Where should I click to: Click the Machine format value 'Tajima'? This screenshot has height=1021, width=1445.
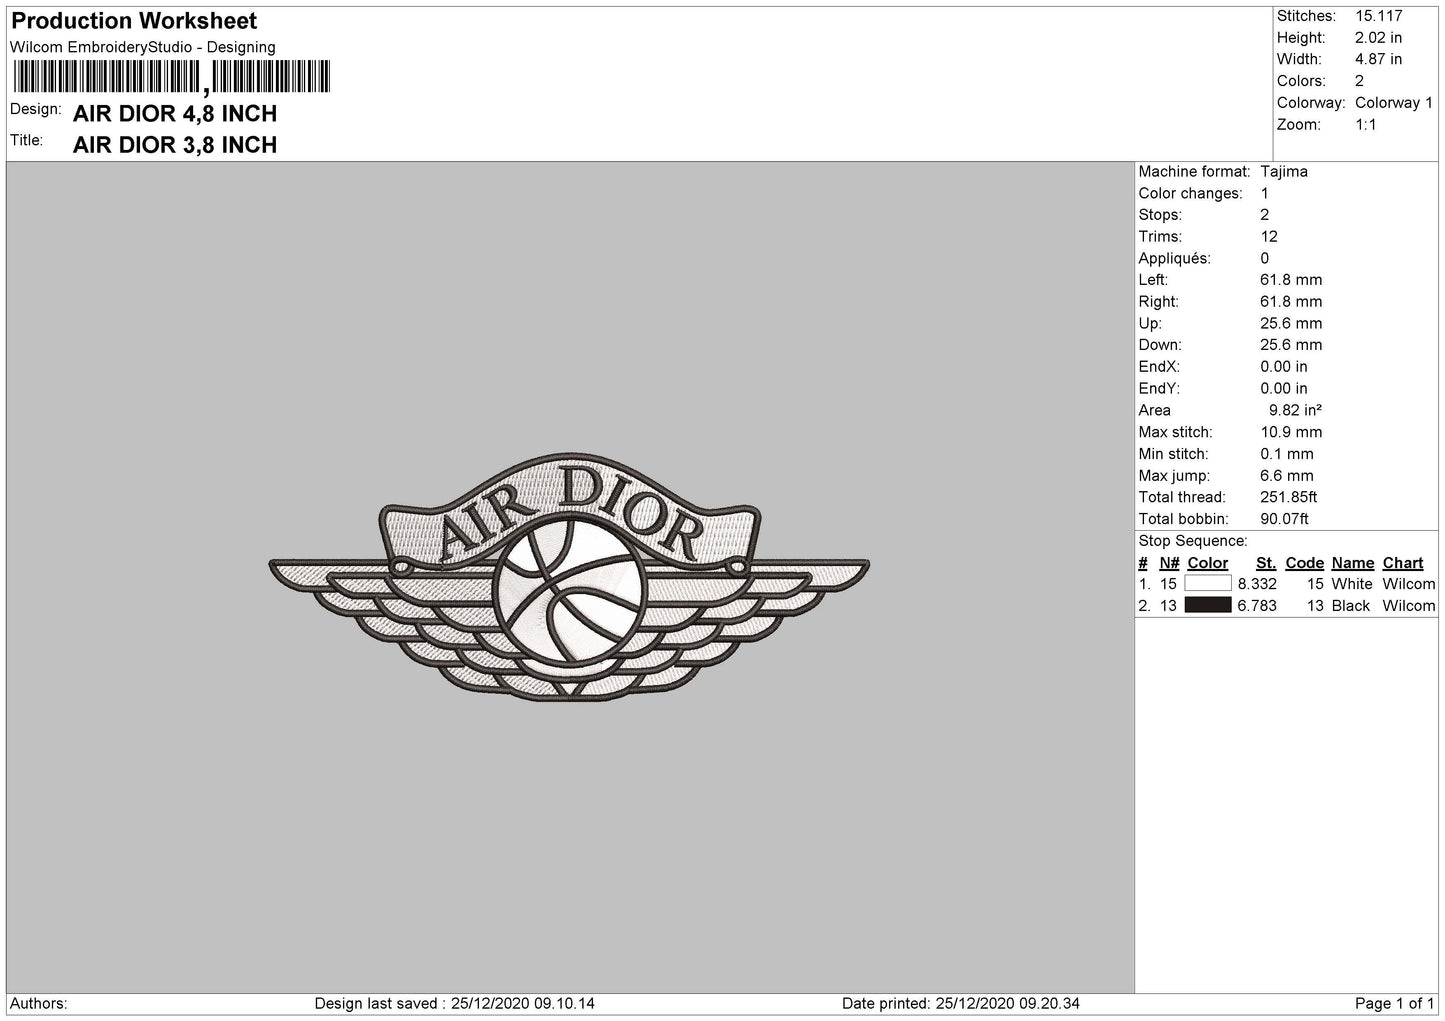pos(1284,172)
